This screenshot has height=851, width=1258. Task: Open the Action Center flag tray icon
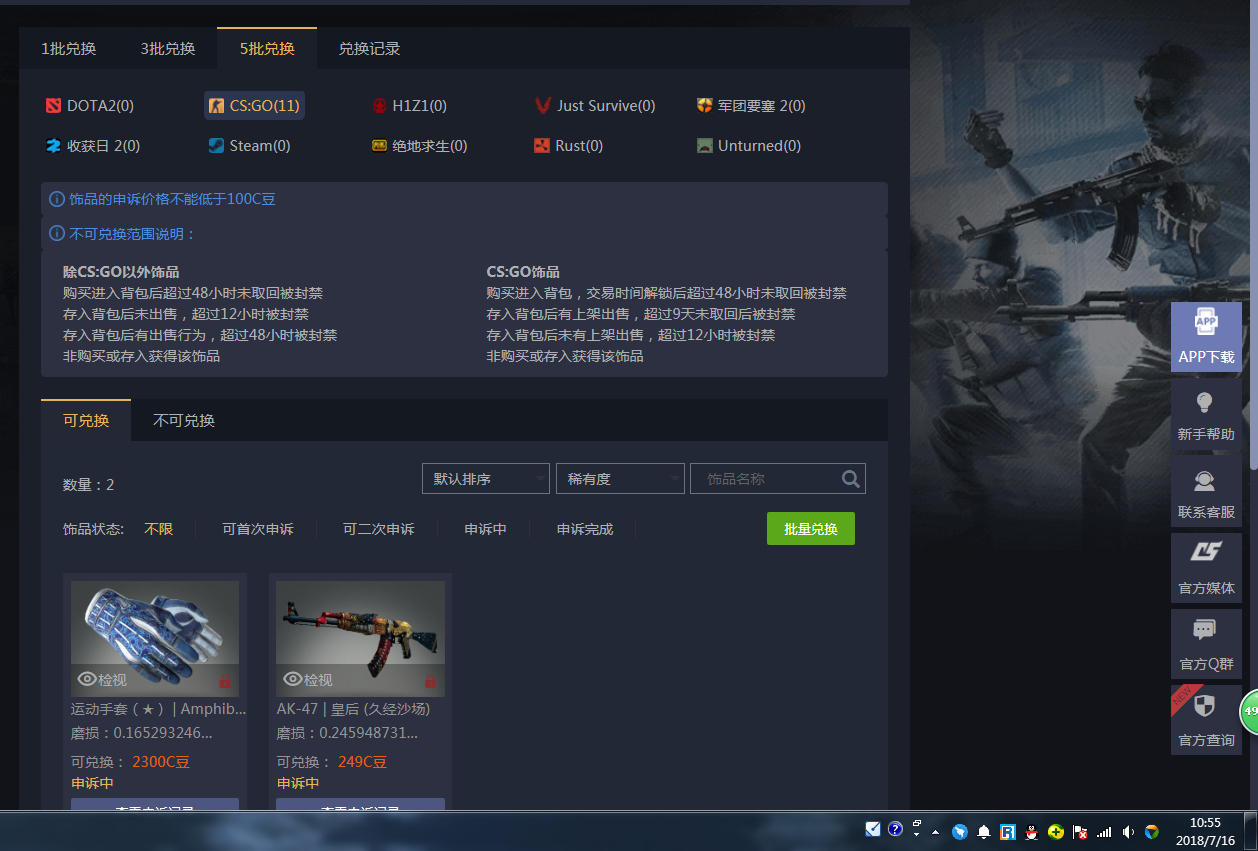[x=1080, y=831]
